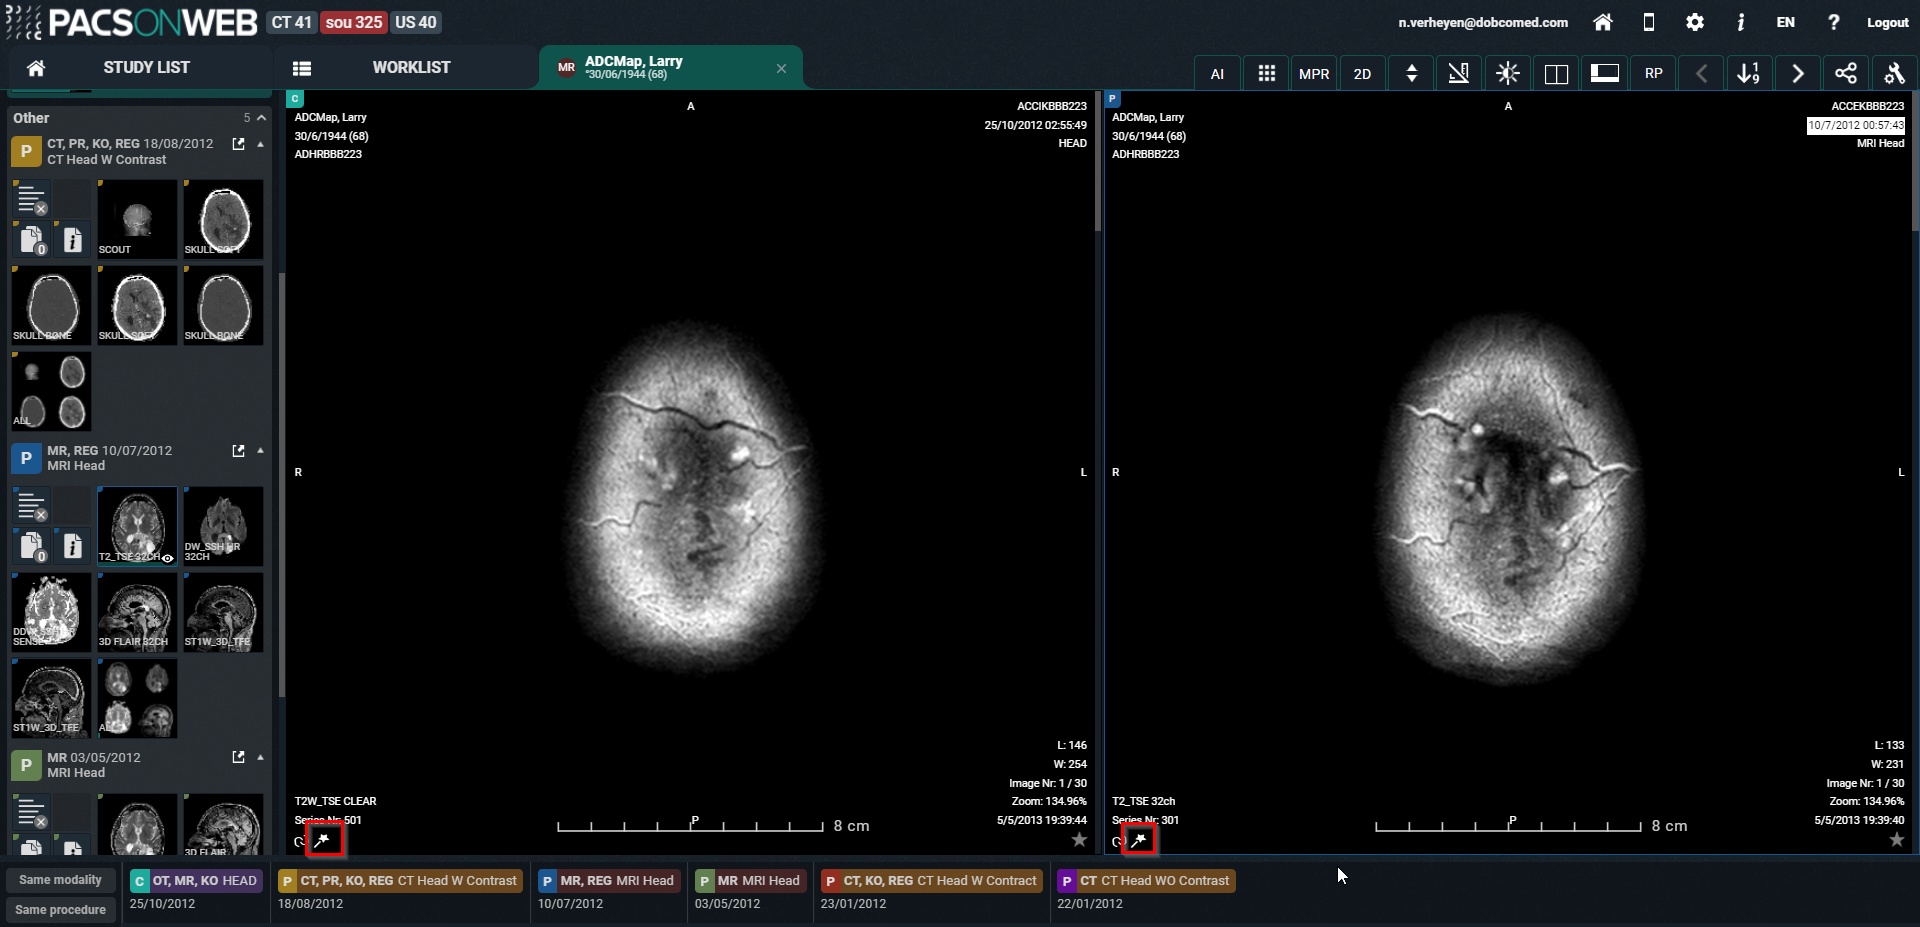This screenshot has width=1920, height=927.
Task: Open the info icon for MRI Head 10/07/2012
Action: click(x=72, y=547)
